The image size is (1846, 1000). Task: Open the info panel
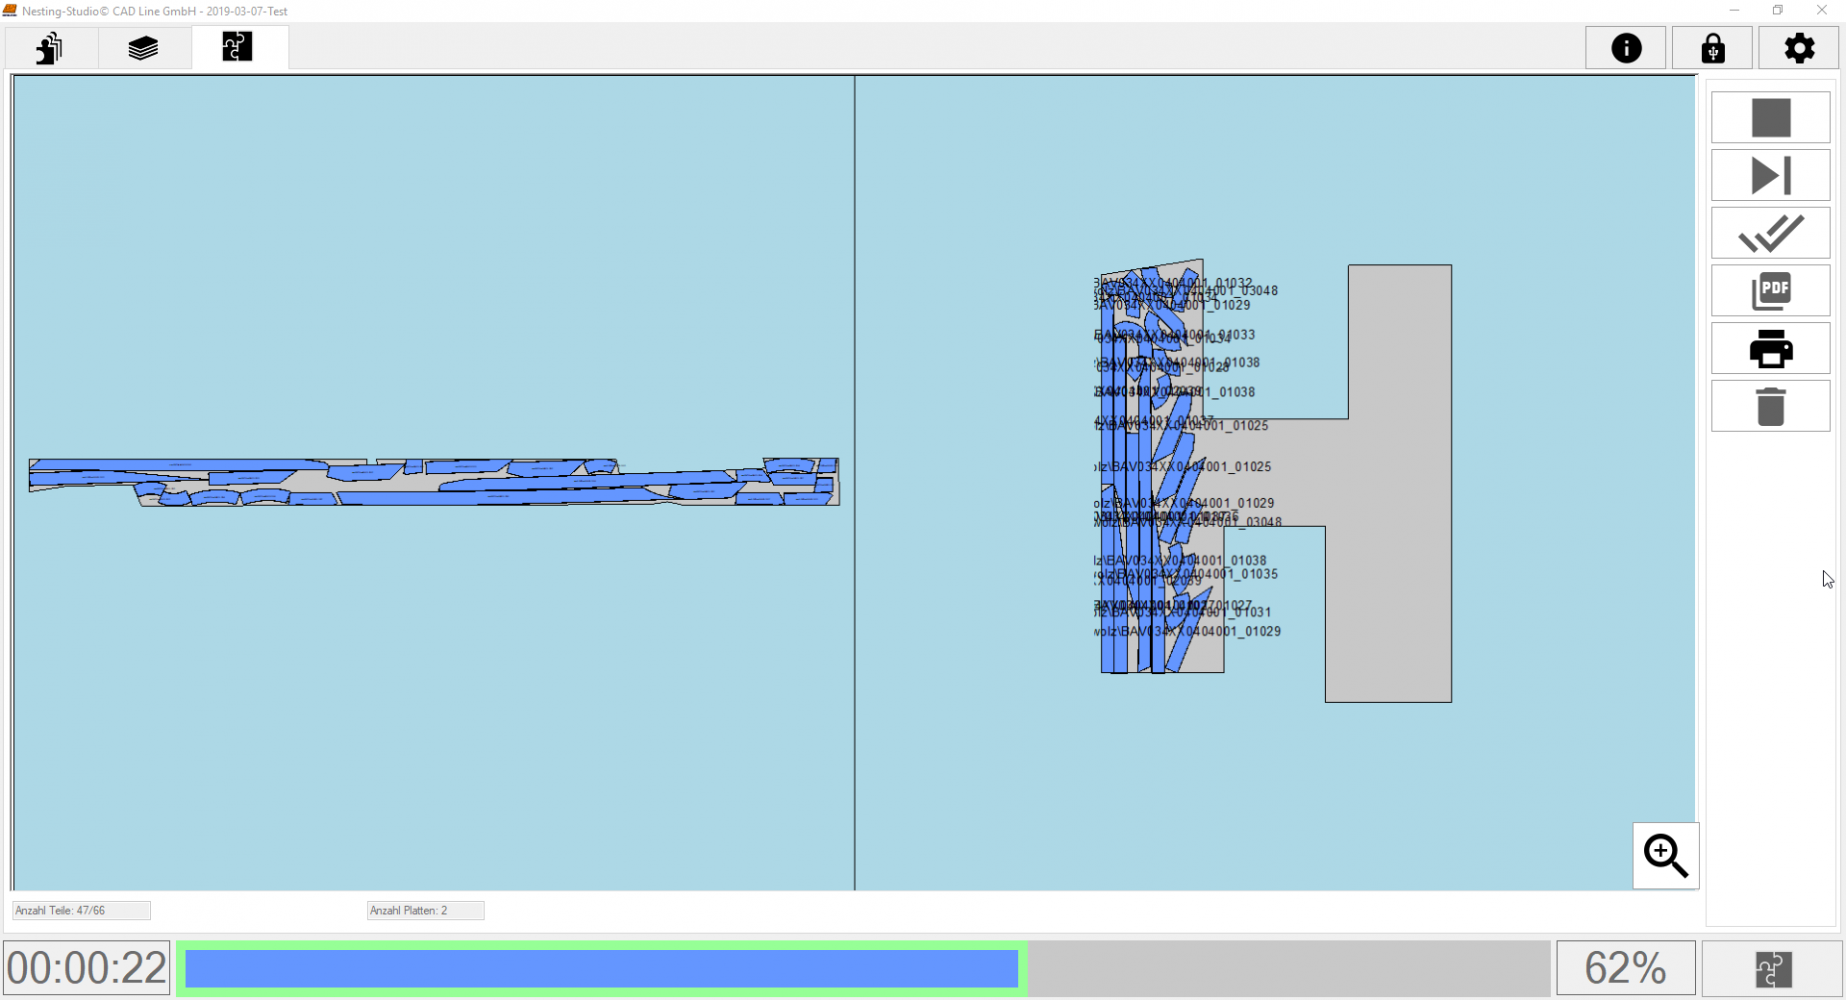tap(1625, 47)
